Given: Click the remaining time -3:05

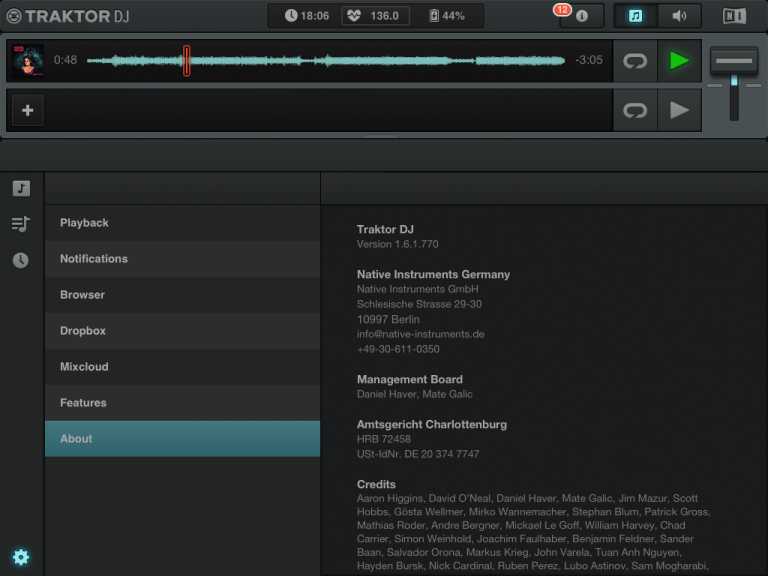Looking at the screenshot, I should click(589, 60).
